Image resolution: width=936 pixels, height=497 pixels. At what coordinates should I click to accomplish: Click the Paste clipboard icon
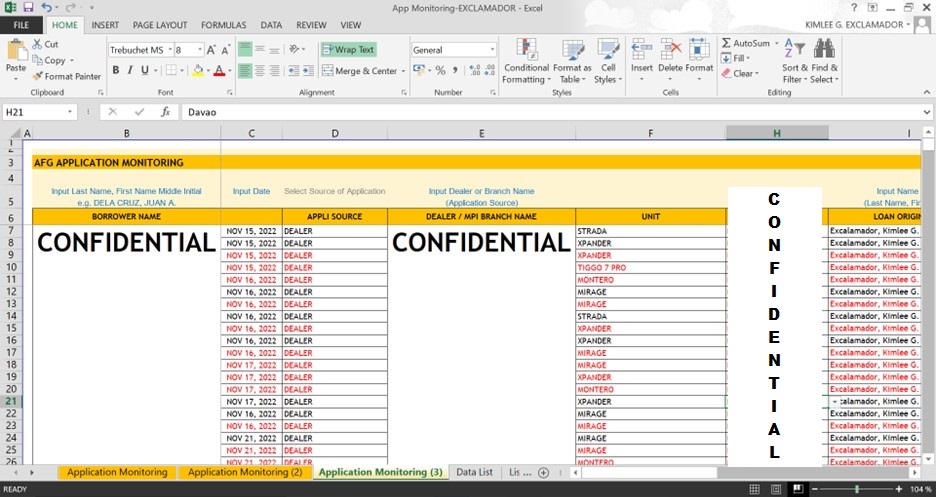16,51
